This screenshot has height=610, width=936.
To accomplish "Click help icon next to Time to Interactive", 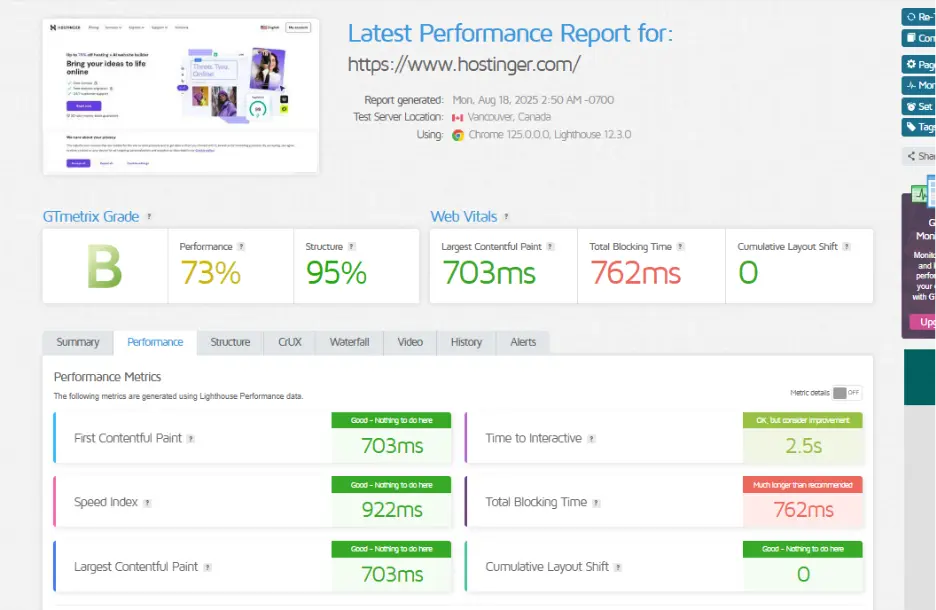I will [591, 439].
